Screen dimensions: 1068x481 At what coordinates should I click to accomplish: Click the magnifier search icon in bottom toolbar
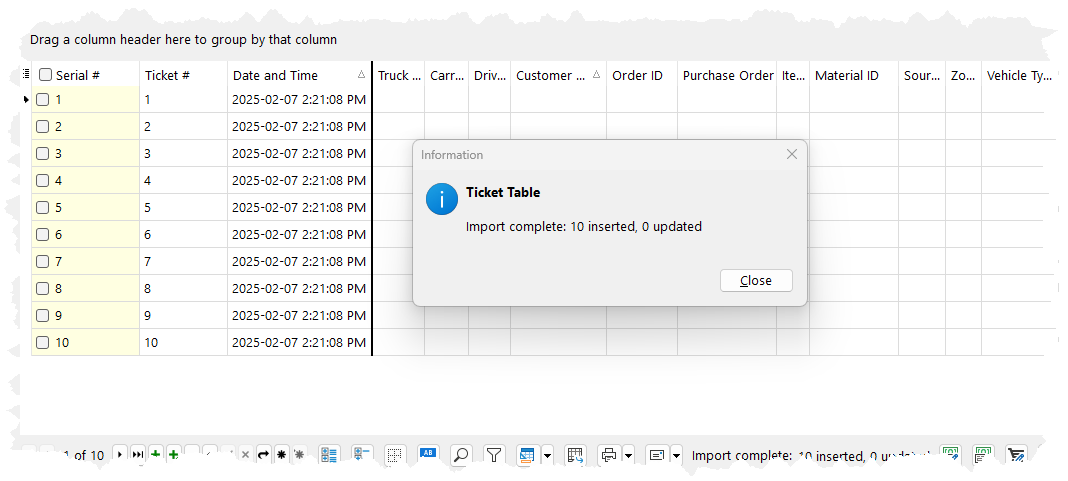point(461,455)
